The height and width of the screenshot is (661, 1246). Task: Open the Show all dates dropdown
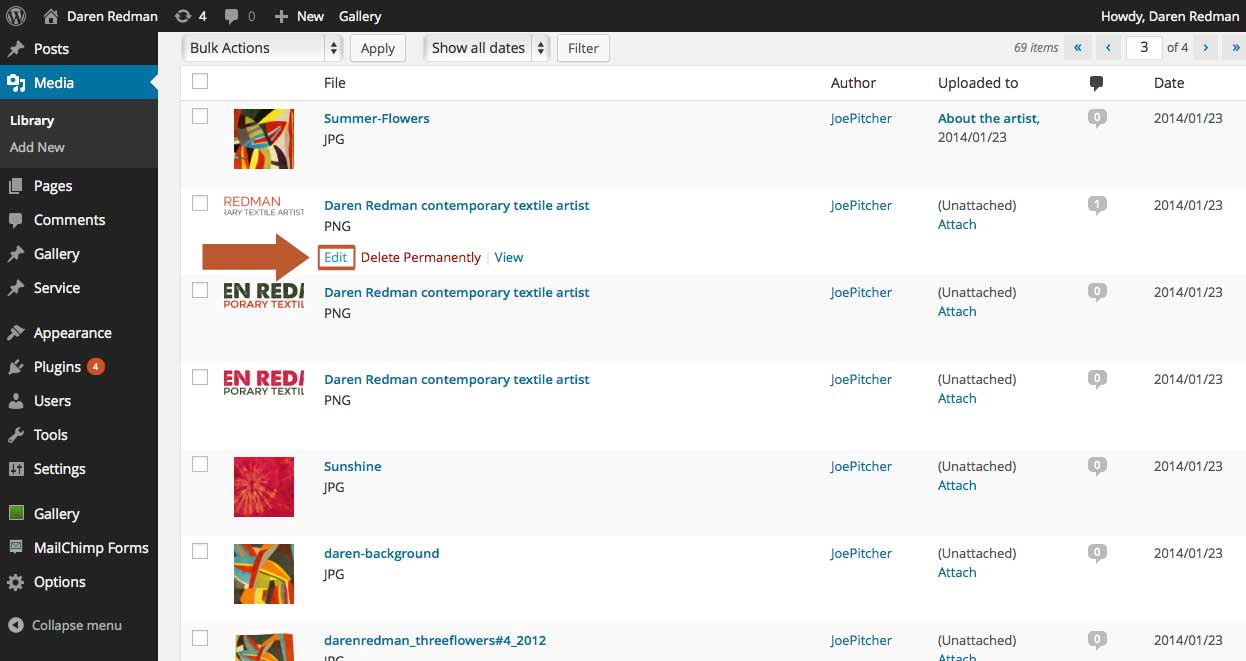pos(487,48)
